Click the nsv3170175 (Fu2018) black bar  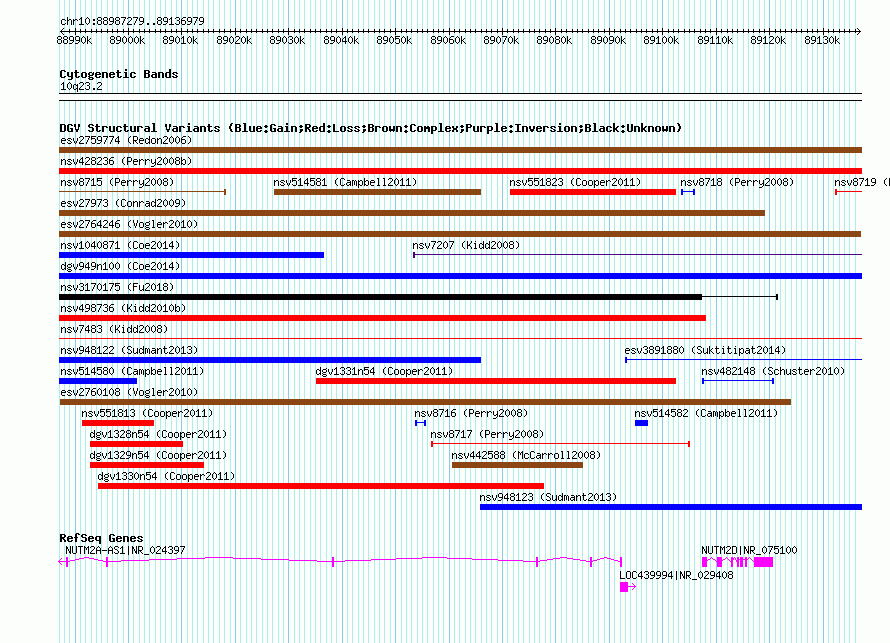point(380,297)
